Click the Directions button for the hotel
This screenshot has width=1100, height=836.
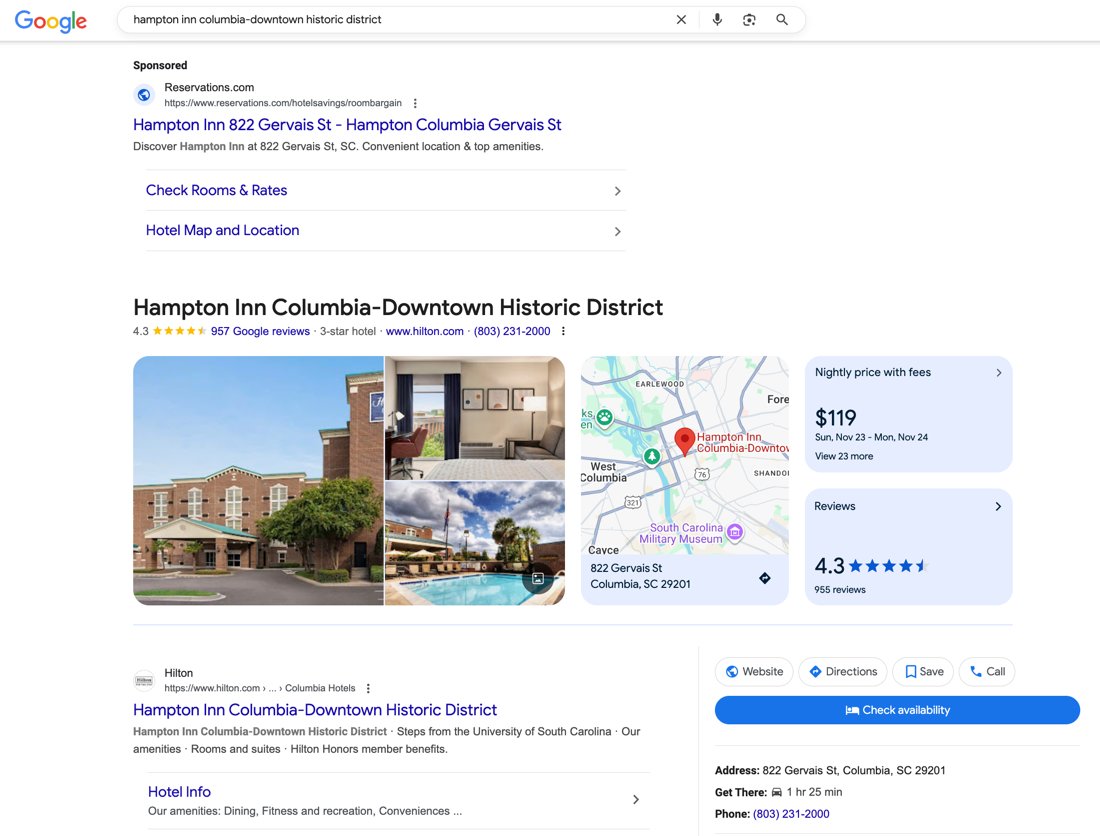pyautogui.click(x=842, y=671)
